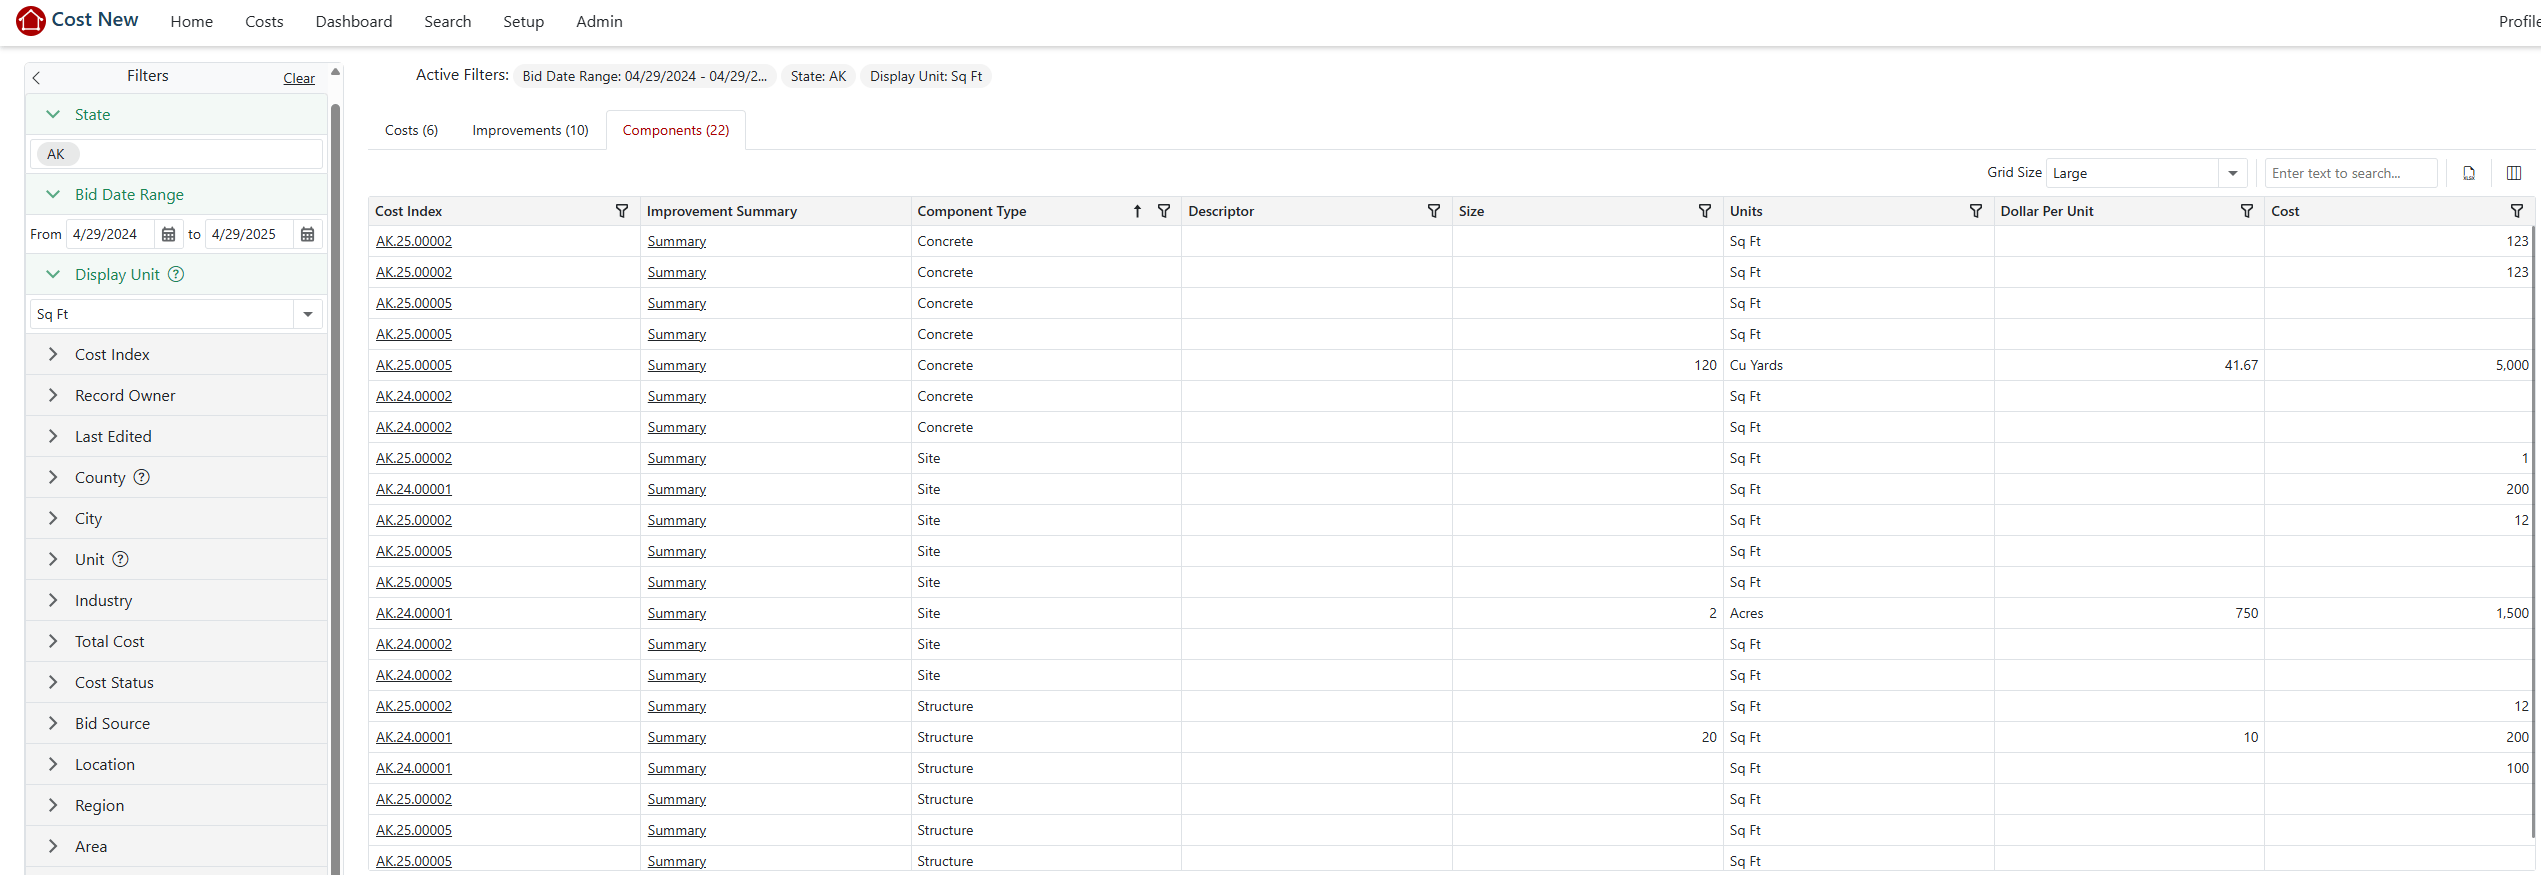Open the Display Unit Sq Ft dropdown
Image resolution: width=2541 pixels, height=875 pixels.
(x=308, y=314)
